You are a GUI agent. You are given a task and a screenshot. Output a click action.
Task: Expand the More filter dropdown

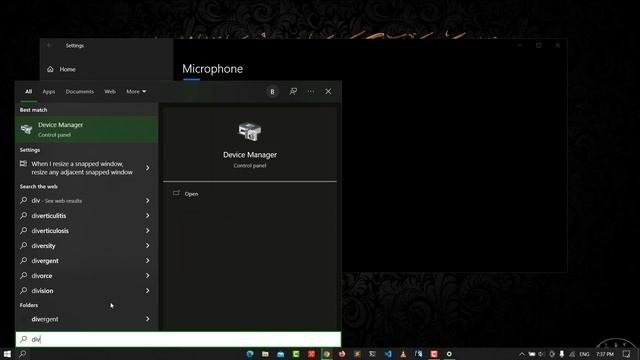tap(136, 91)
